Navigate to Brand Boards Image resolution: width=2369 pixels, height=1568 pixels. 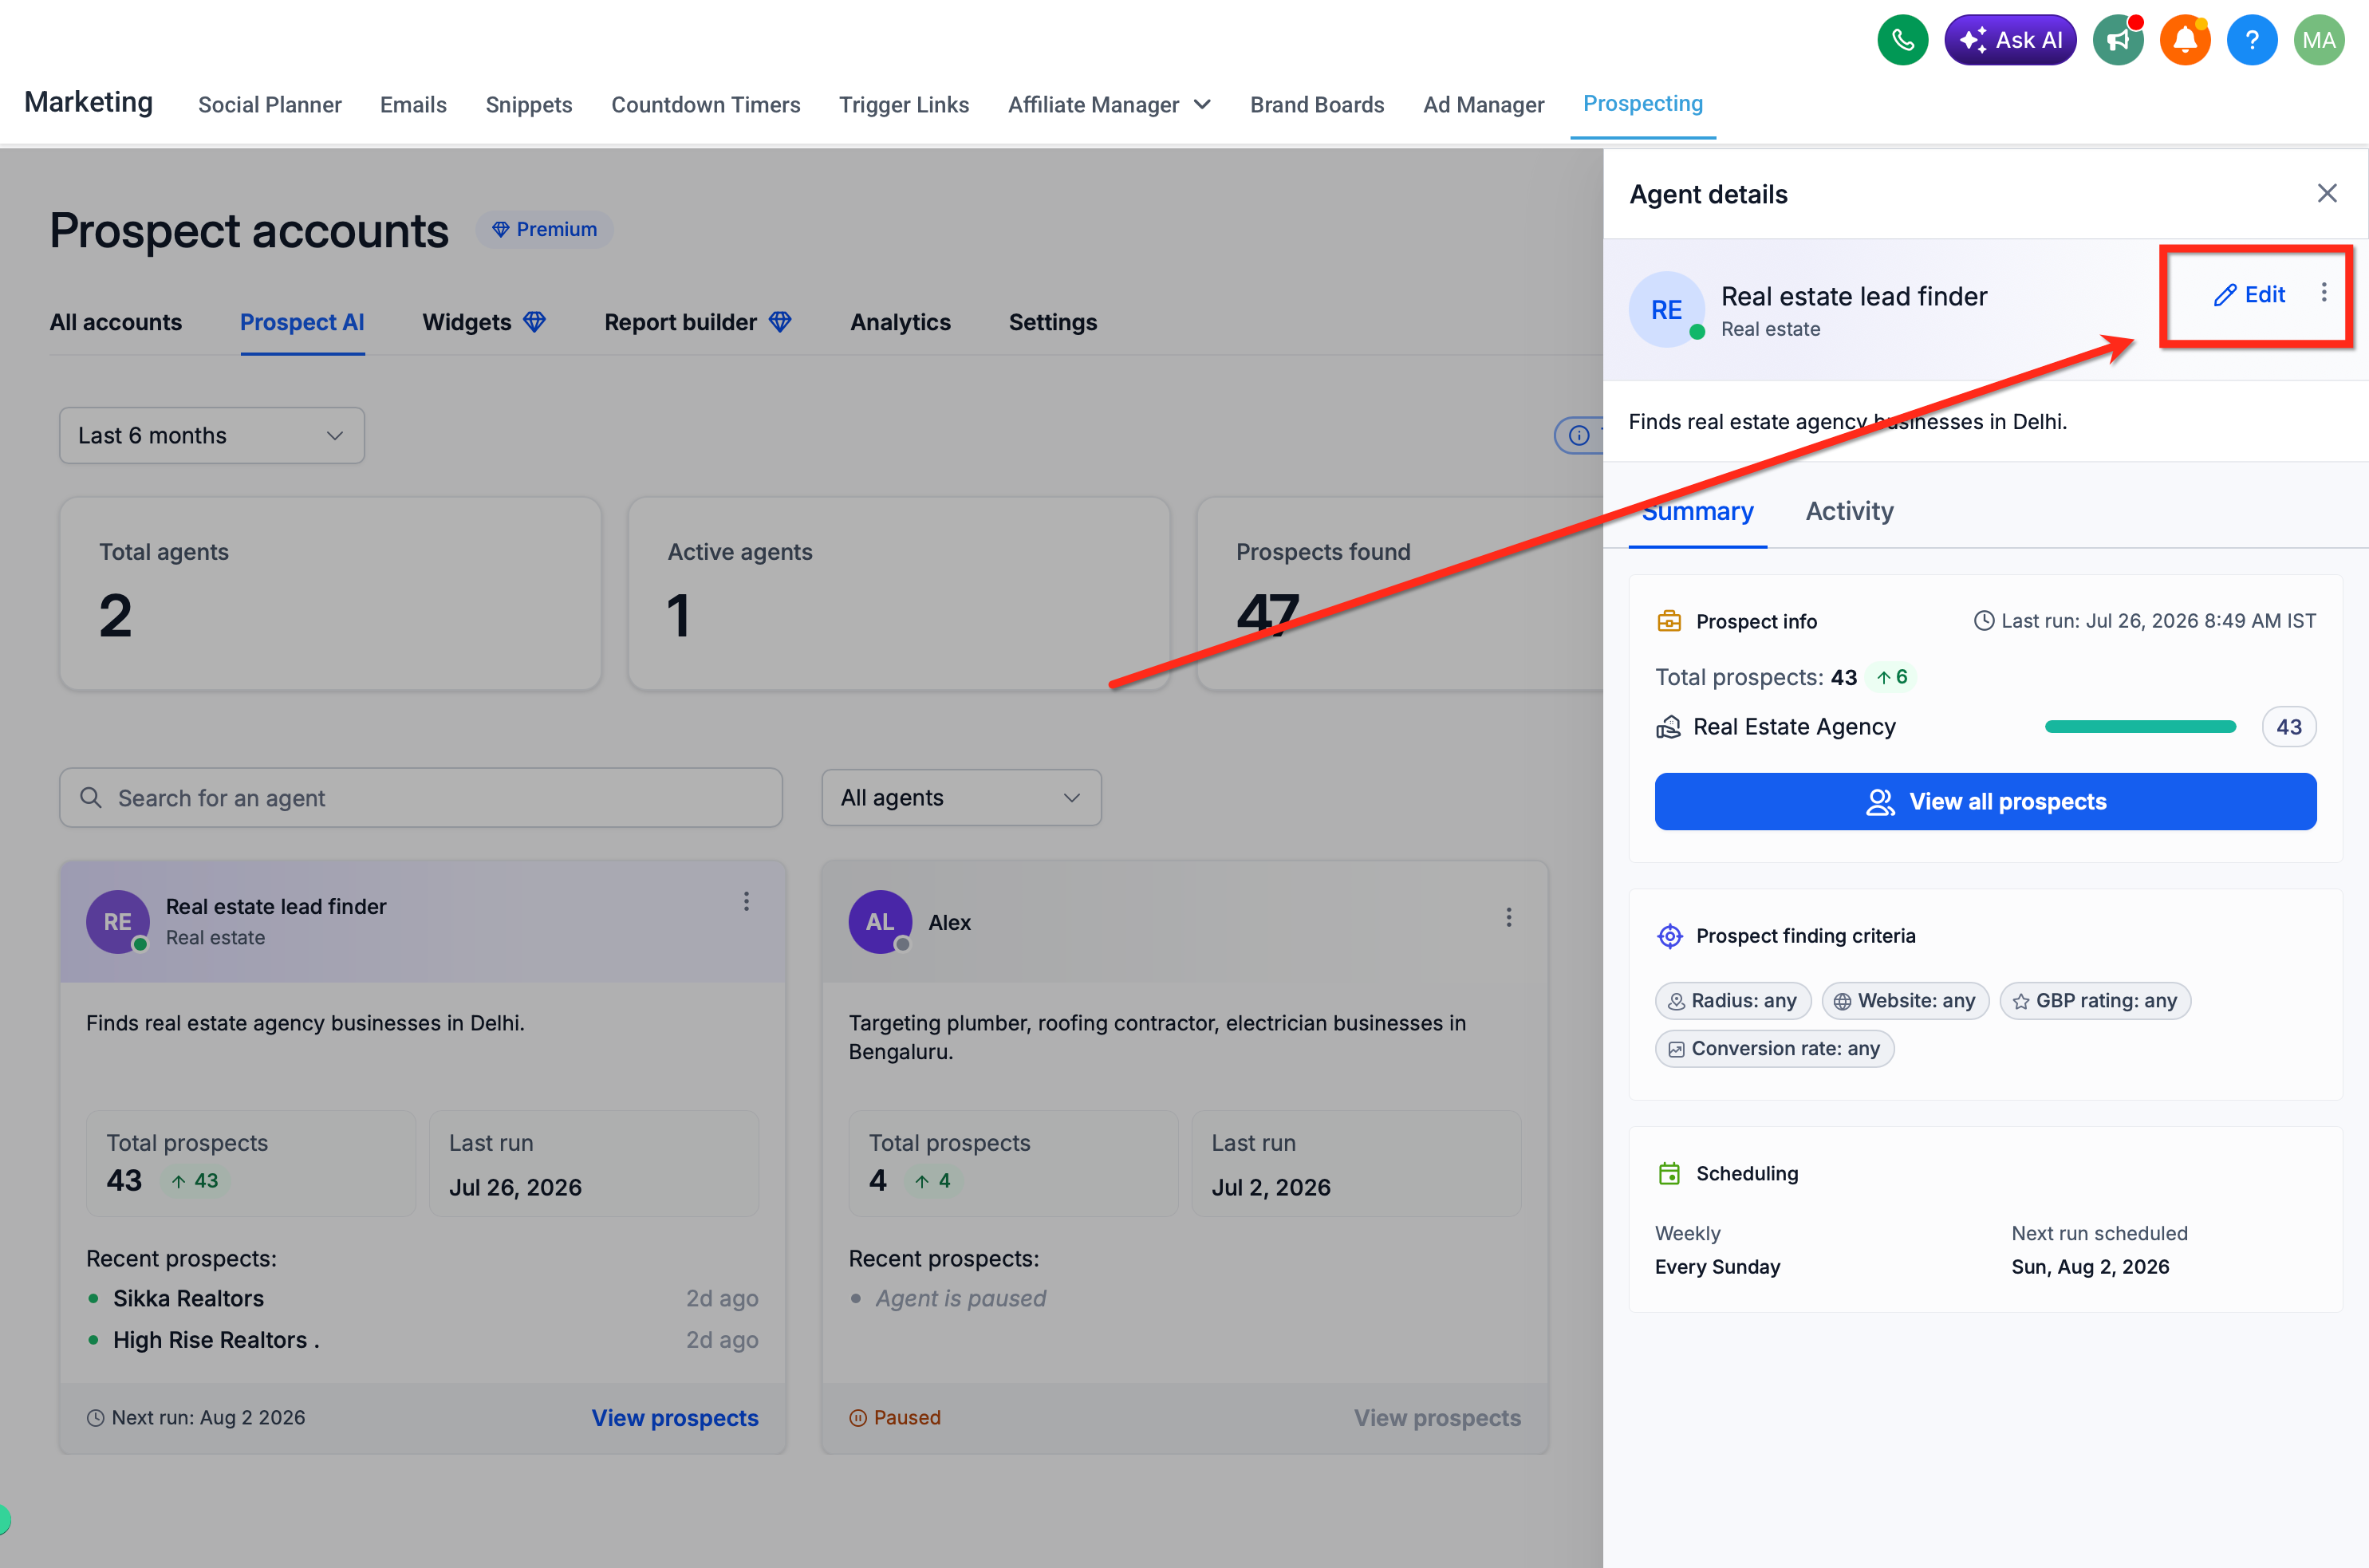1317,104
